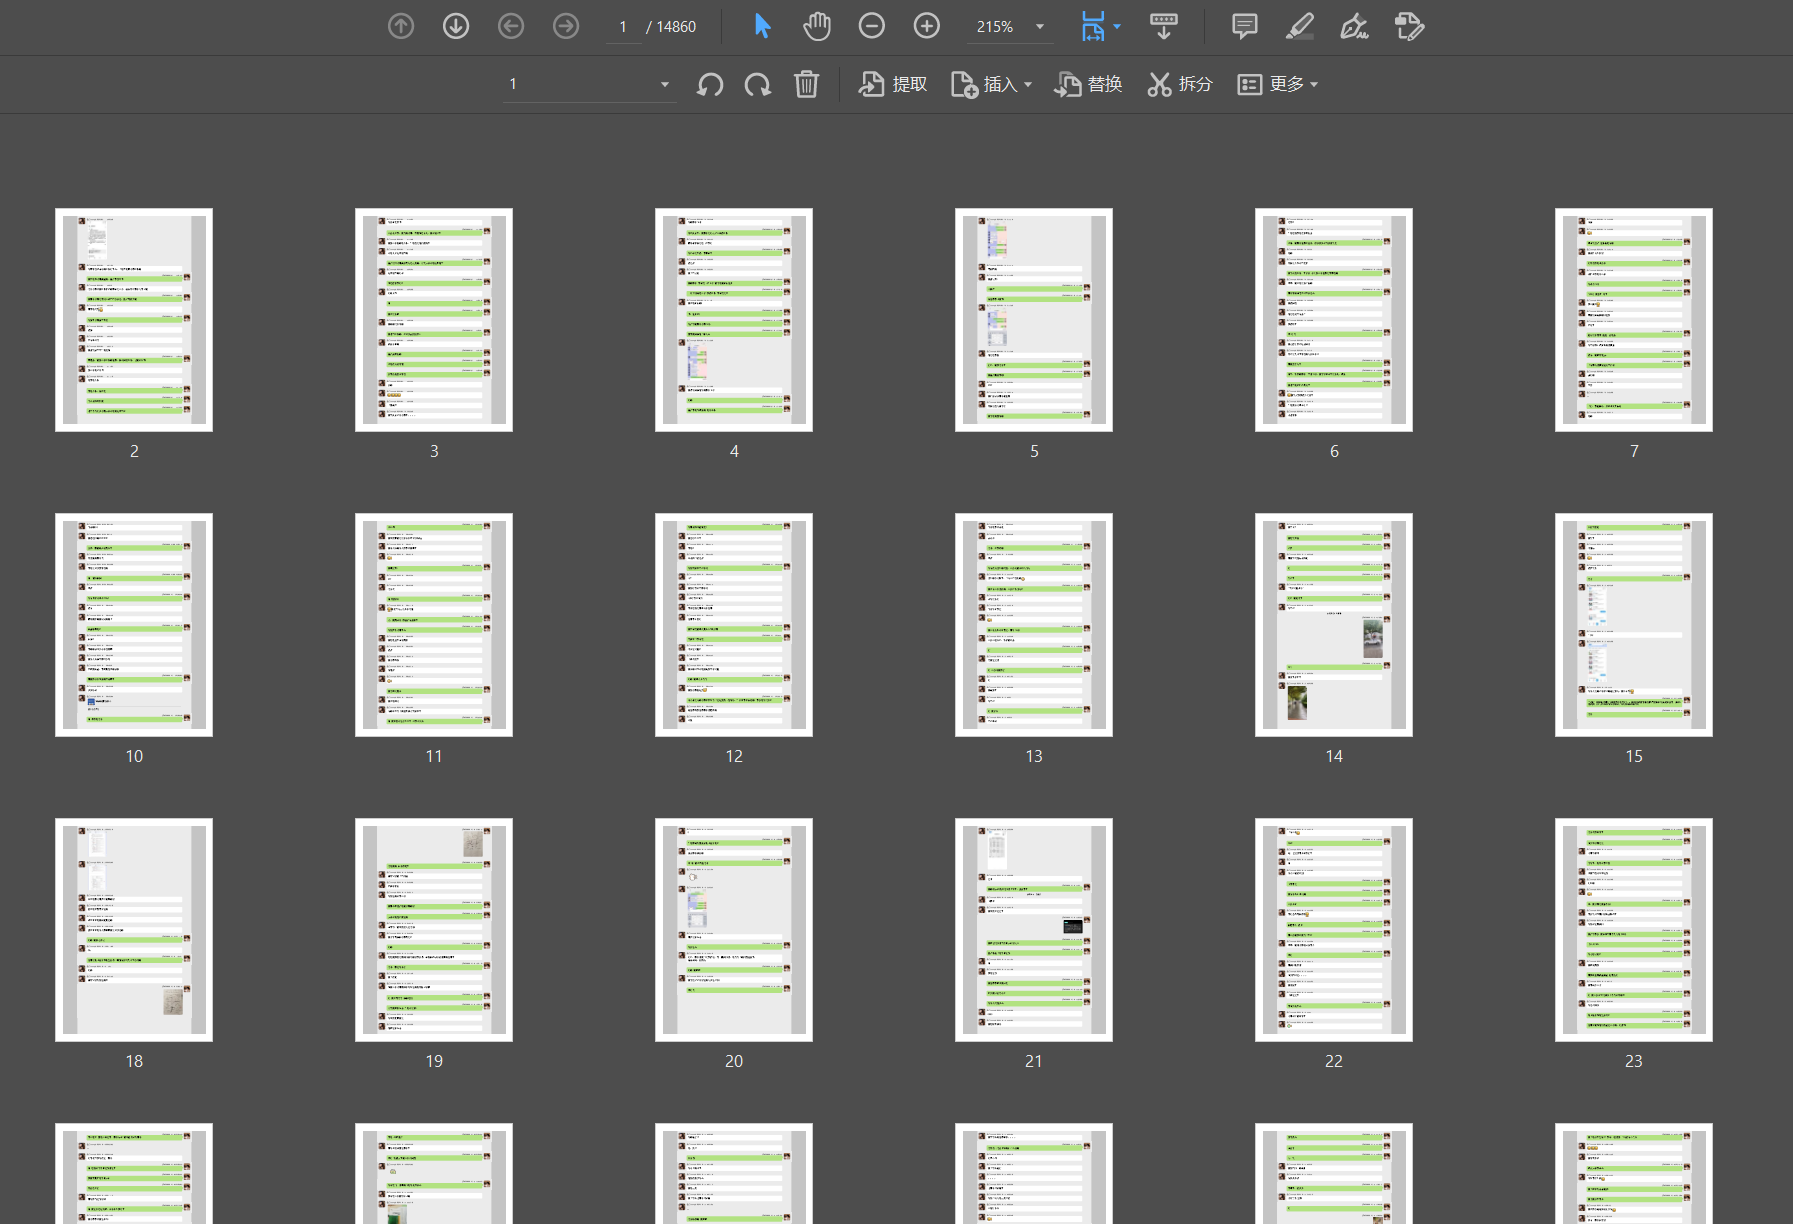Expand the page range selector dropdown
This screenshot has width=1793, height=1224.
click(x=664, y=85)
